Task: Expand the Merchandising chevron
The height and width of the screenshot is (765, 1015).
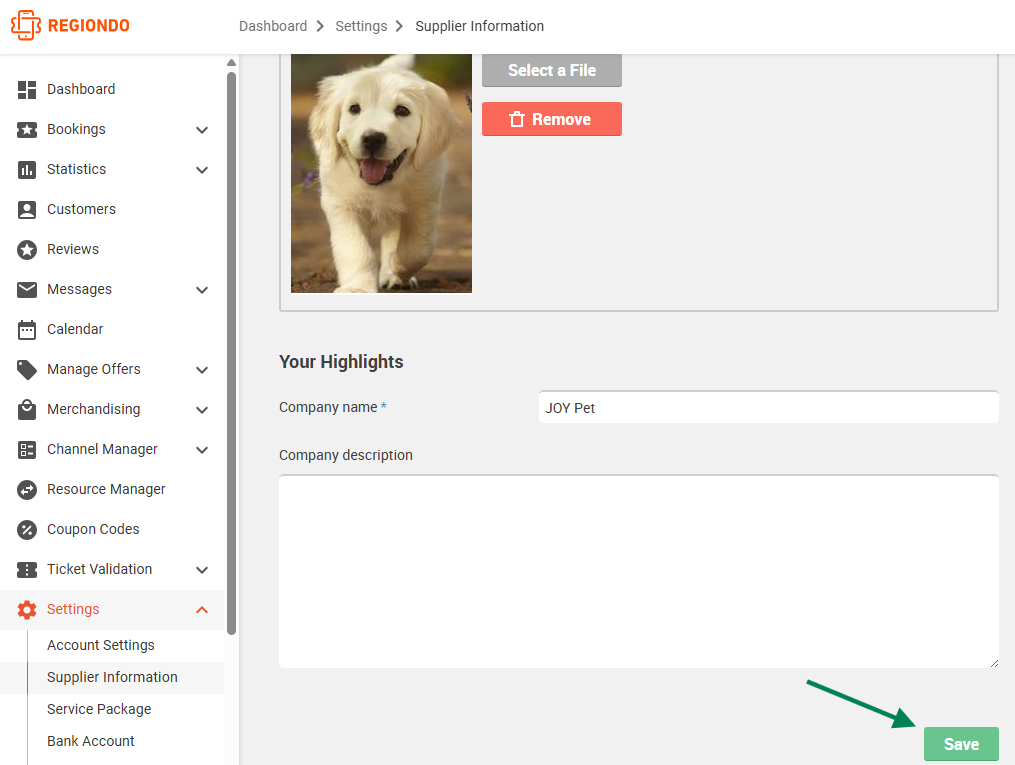Action: 202,410
